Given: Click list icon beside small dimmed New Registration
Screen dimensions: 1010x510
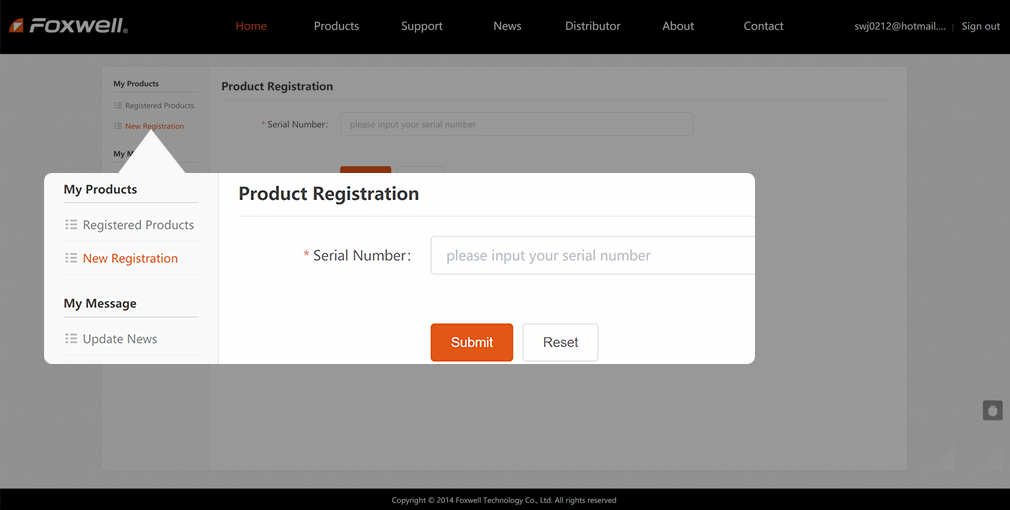Looking at the screenshot, I should click(118, 126).
